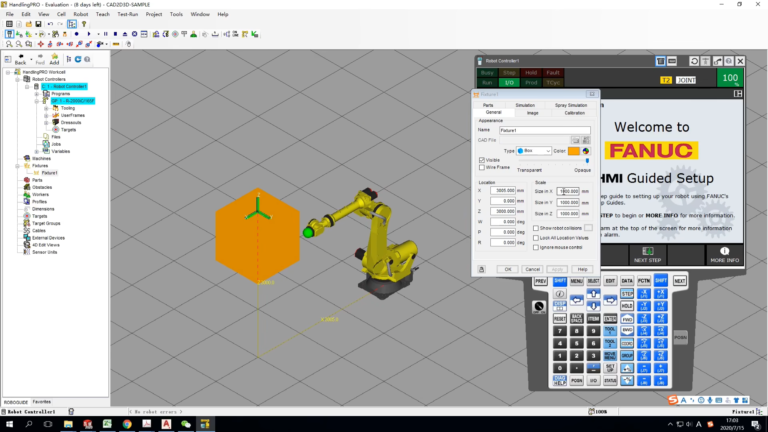Click the mouse commands hand icon
The width and height of the screenshot is (768, 432).
point(129,44)
